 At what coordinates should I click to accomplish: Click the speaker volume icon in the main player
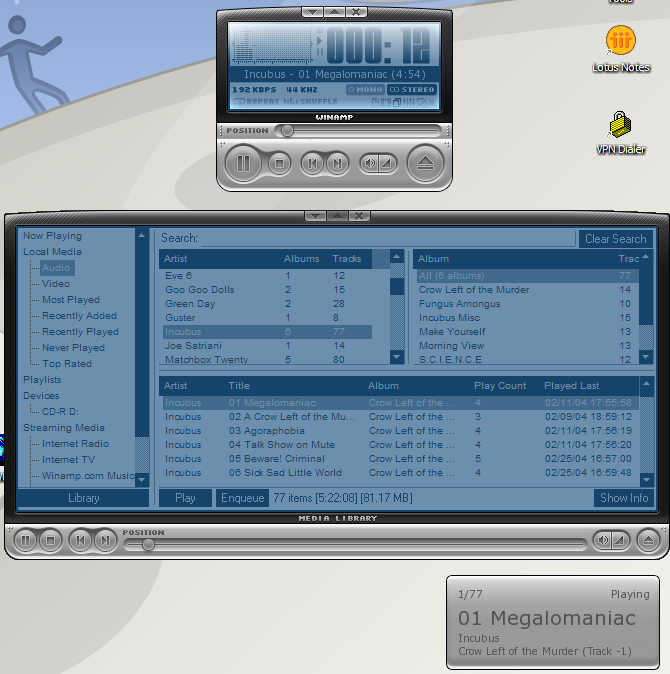(x=370, y=163)
